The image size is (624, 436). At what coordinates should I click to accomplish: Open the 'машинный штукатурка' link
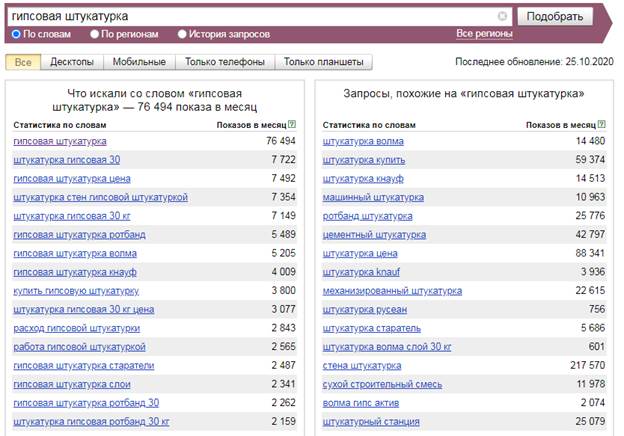click(x=373, y=197)
